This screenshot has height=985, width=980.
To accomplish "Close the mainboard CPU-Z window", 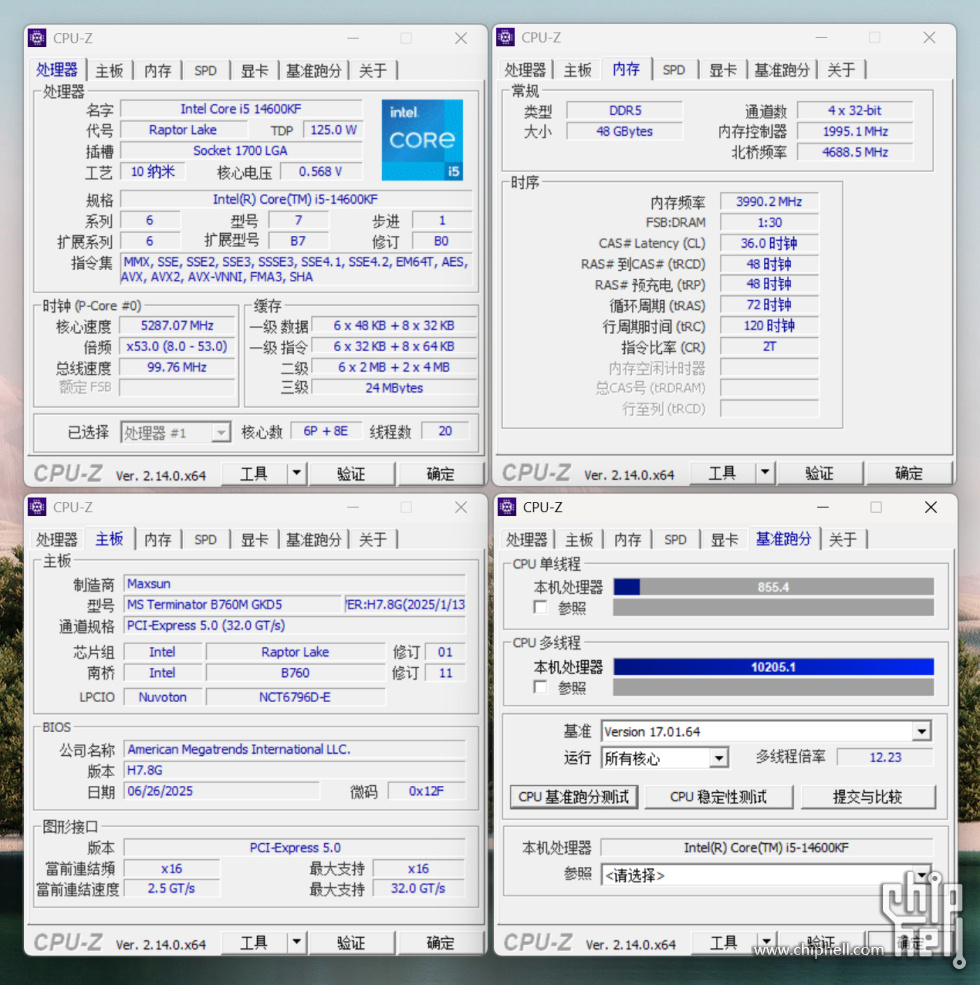I will click(x=460, y=507).
